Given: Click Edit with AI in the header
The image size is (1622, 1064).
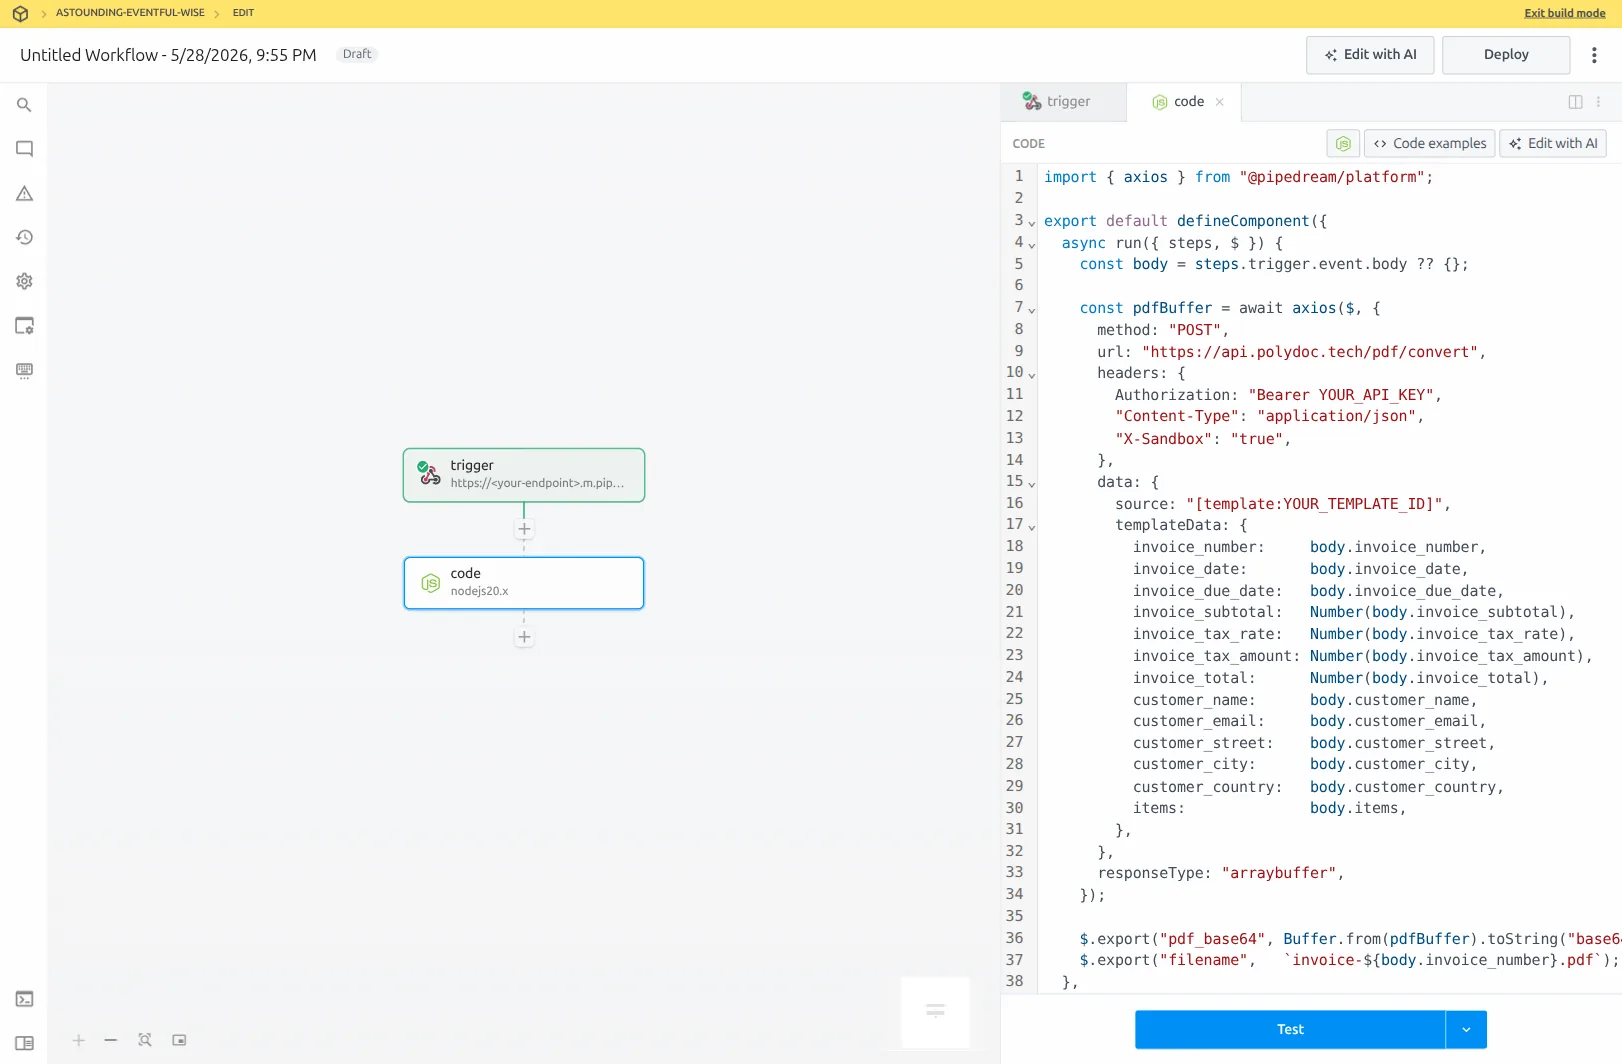Looking at the screenshot, I should click(x=1370, y=55).
